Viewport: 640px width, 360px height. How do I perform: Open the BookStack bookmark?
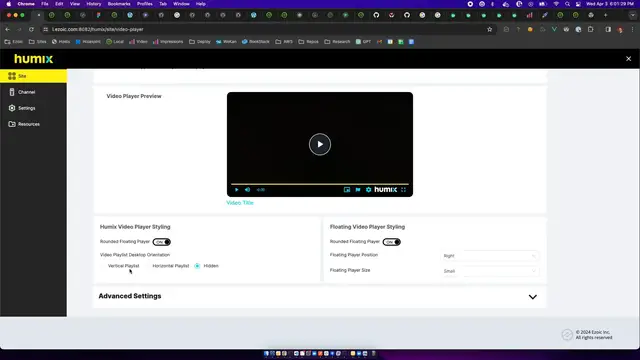(256, 42)
